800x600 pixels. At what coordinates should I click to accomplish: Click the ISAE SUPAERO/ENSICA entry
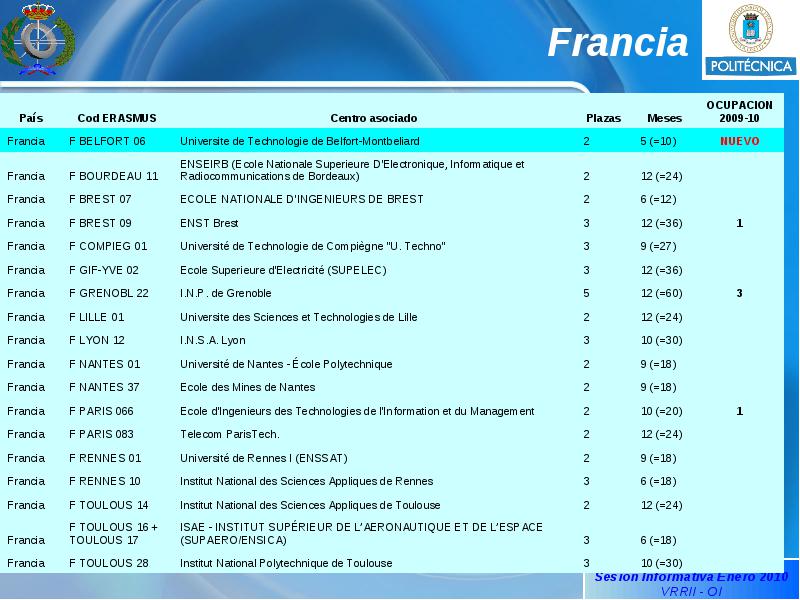click(x=361, y=533)
